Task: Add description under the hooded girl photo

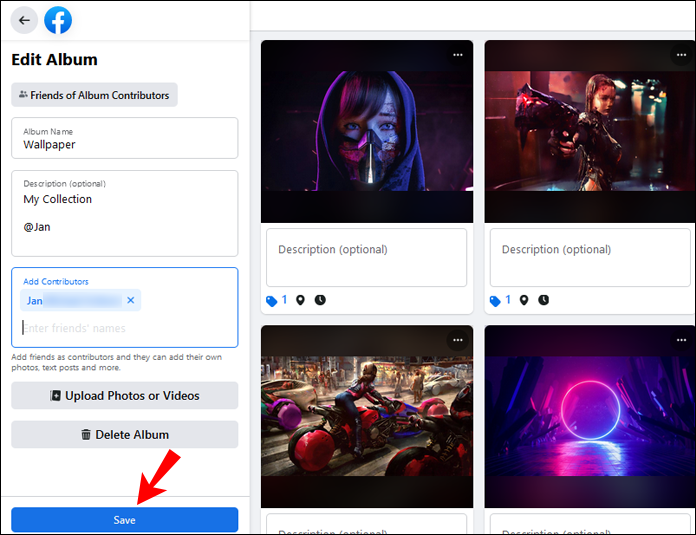Action: point(367,258)
